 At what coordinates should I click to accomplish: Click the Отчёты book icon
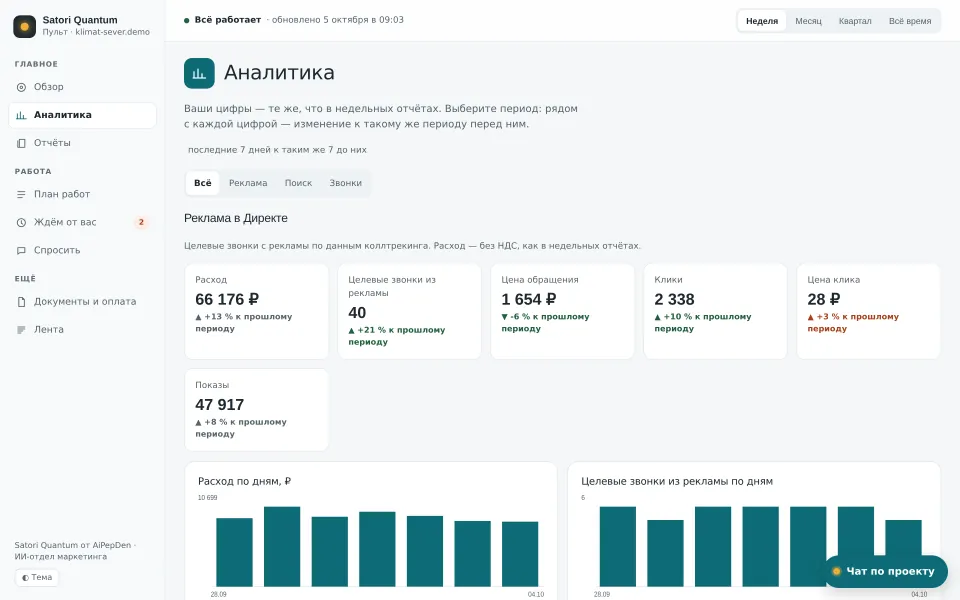[21, 143]
